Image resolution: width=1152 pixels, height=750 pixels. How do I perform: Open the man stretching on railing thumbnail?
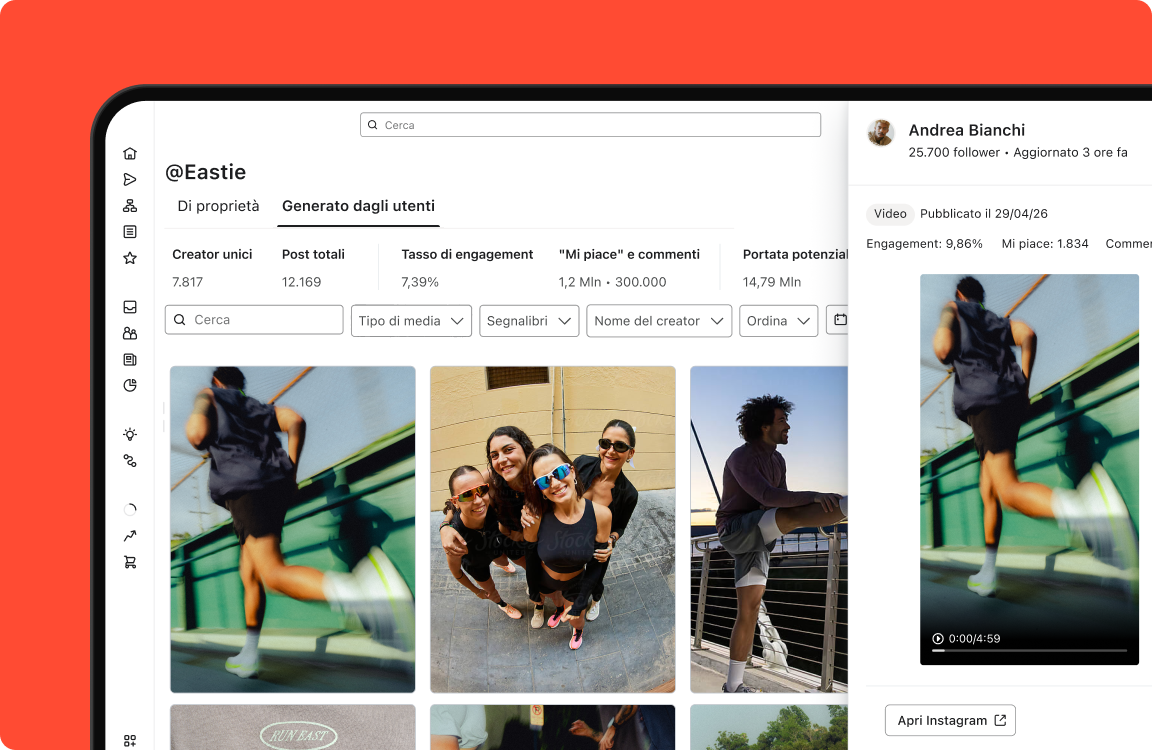tap(769, 529)
